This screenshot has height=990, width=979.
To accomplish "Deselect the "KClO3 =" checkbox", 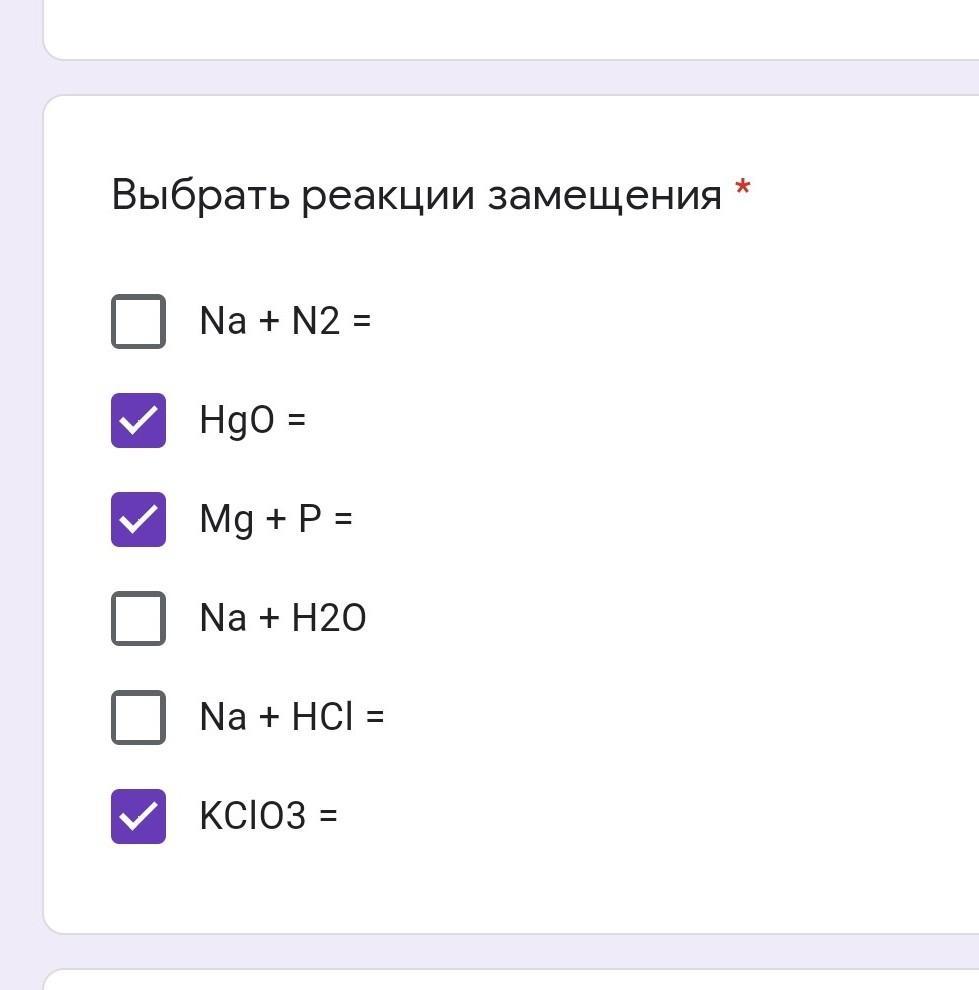I will (138, 816).
